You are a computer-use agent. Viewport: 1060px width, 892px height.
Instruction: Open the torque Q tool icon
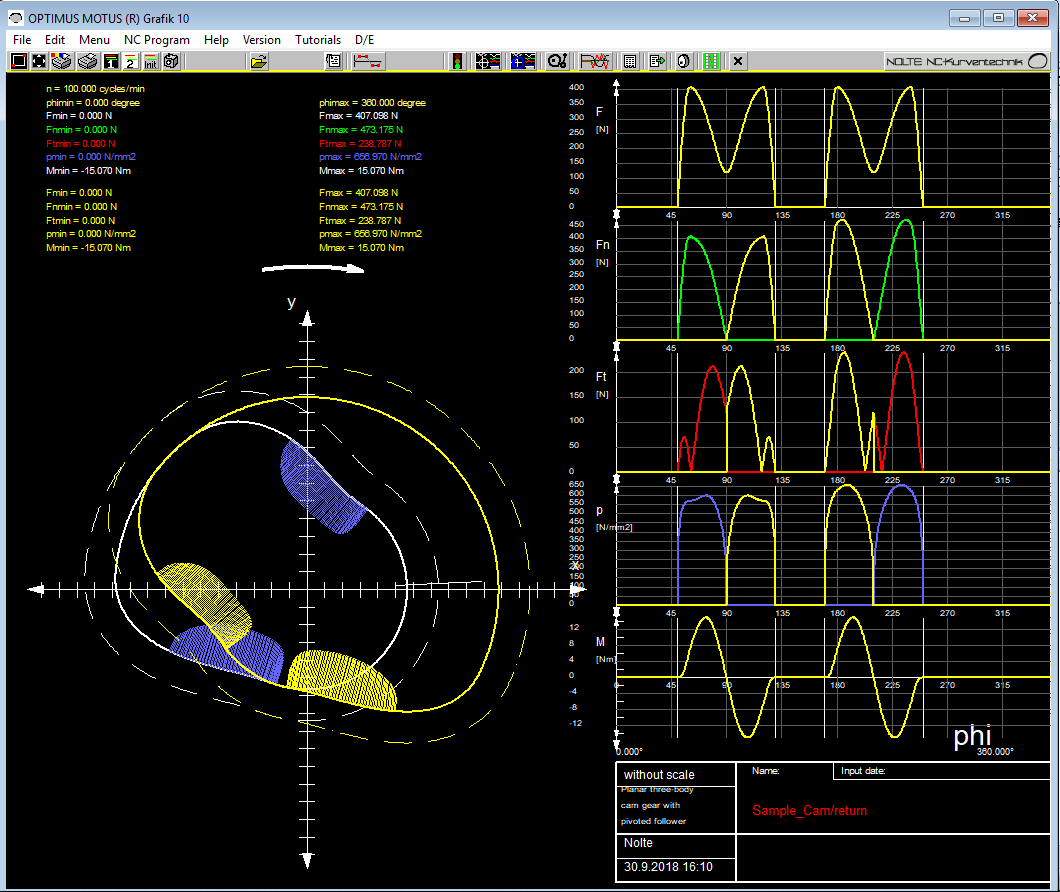click(x=558, y=61)
